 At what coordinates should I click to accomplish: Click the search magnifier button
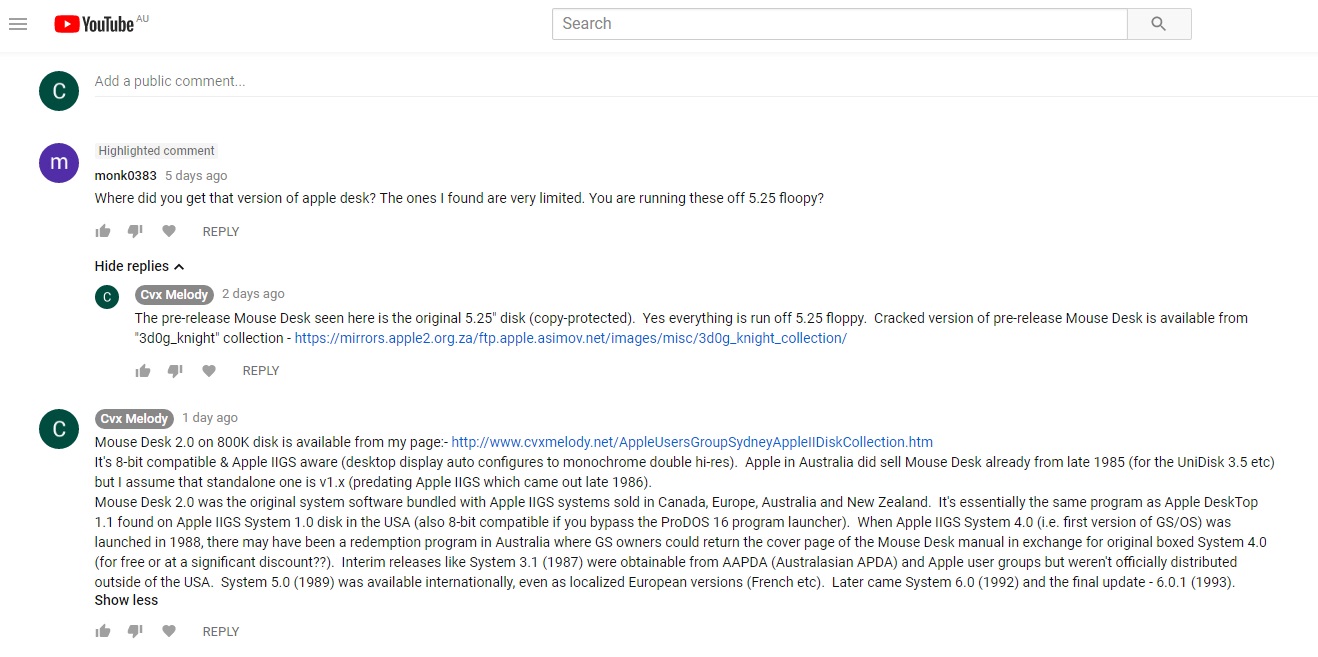[1159, 24]
